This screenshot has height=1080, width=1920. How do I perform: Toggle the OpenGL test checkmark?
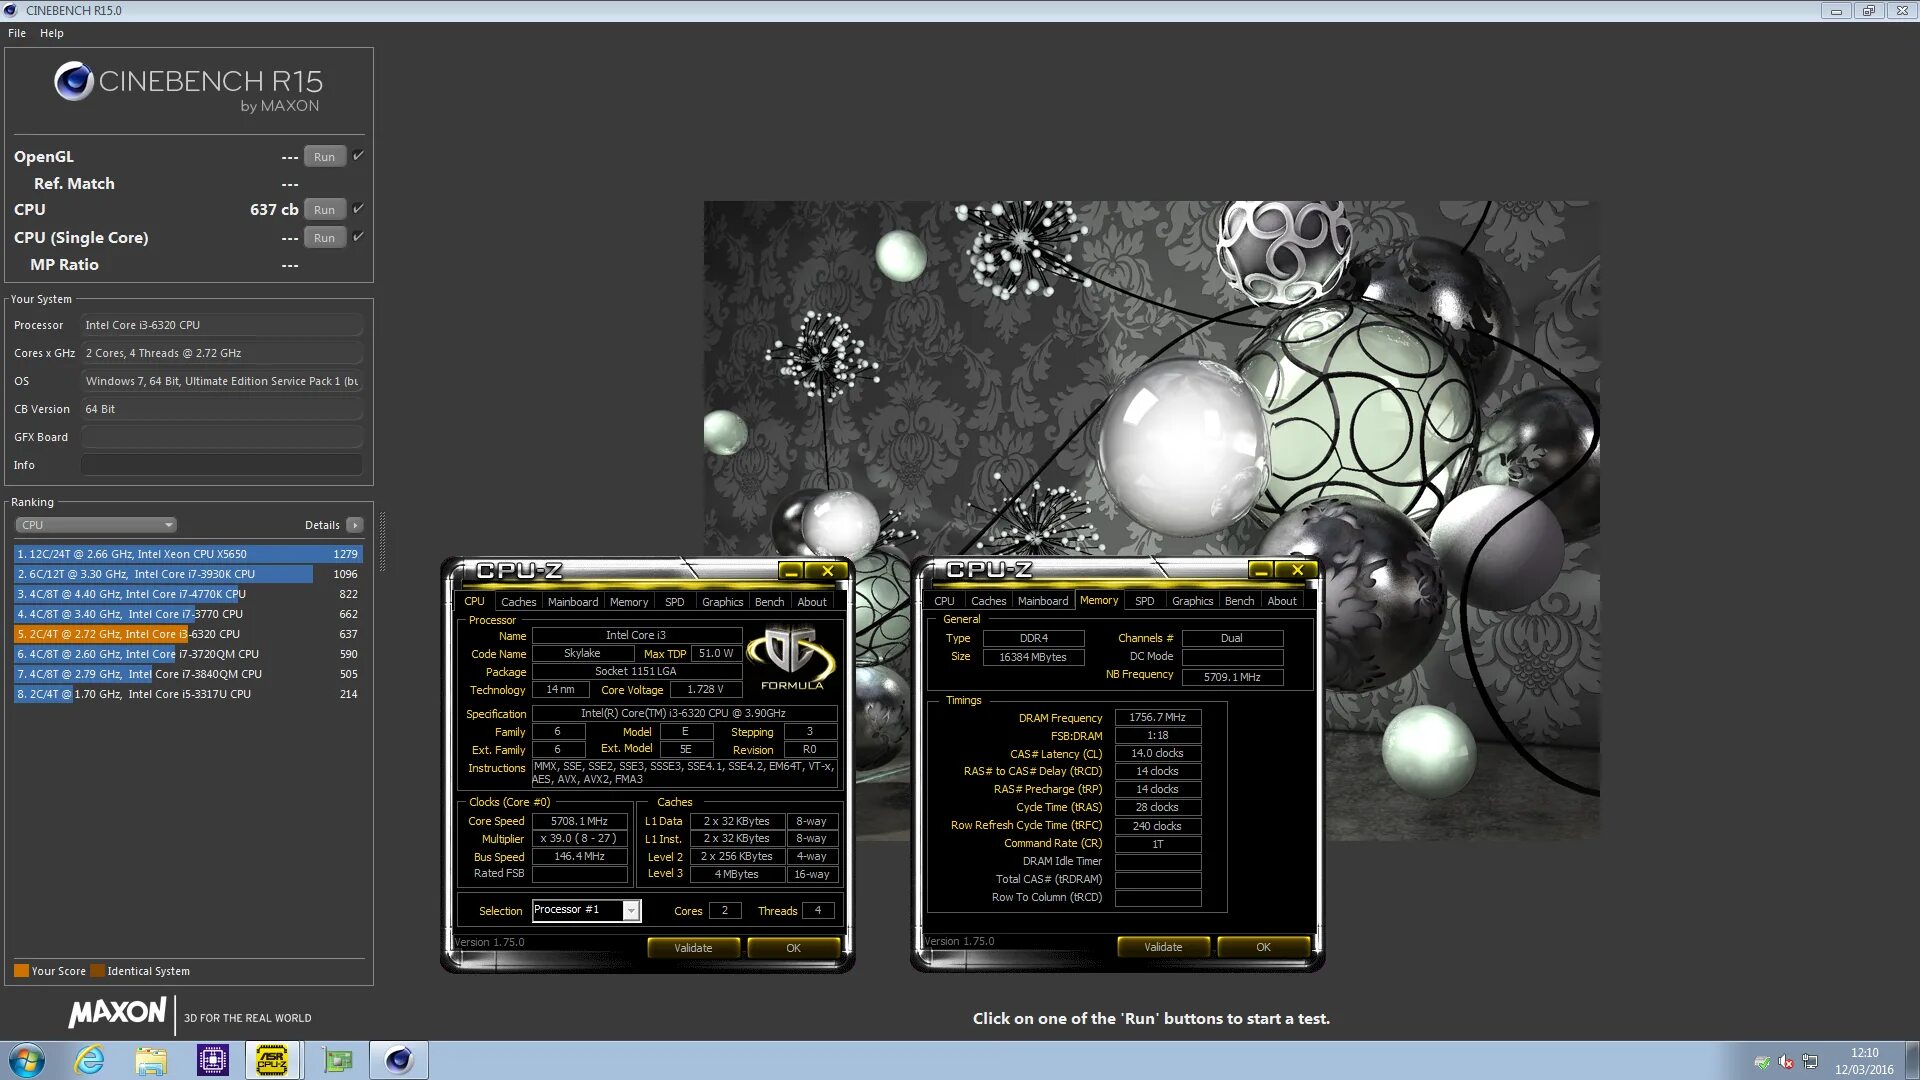pyautogui.click(x=358, y=156)
